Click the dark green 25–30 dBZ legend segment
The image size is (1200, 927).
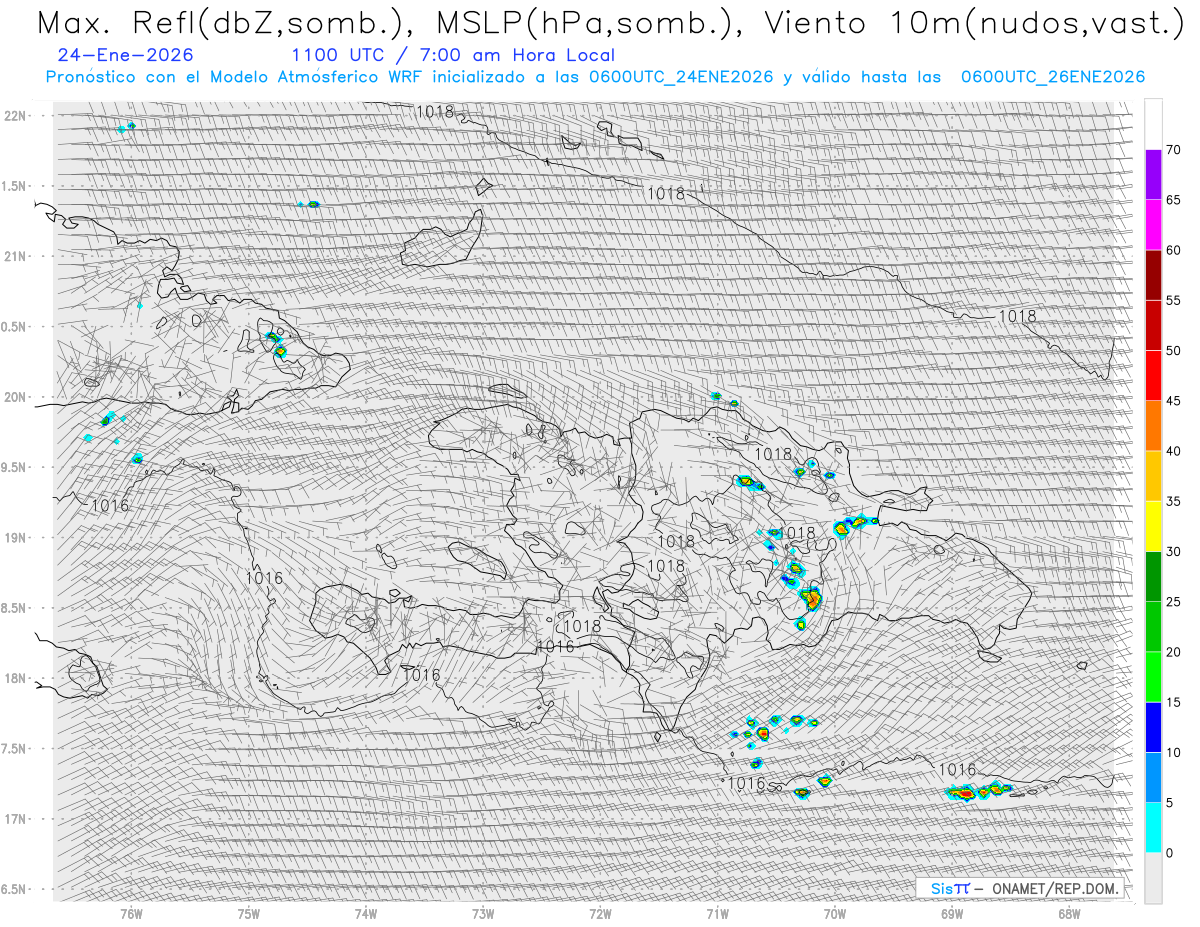1153,576
